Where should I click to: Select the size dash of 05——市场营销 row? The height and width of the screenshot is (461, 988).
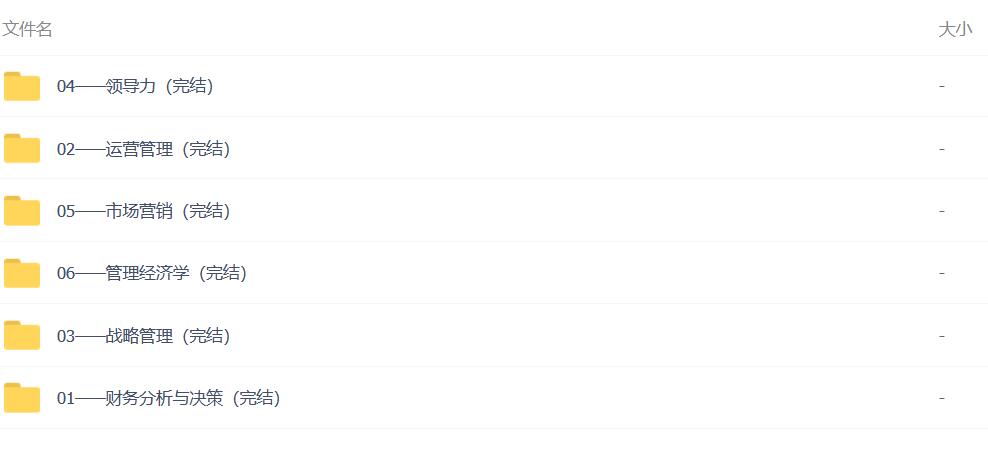coord(941,211)
